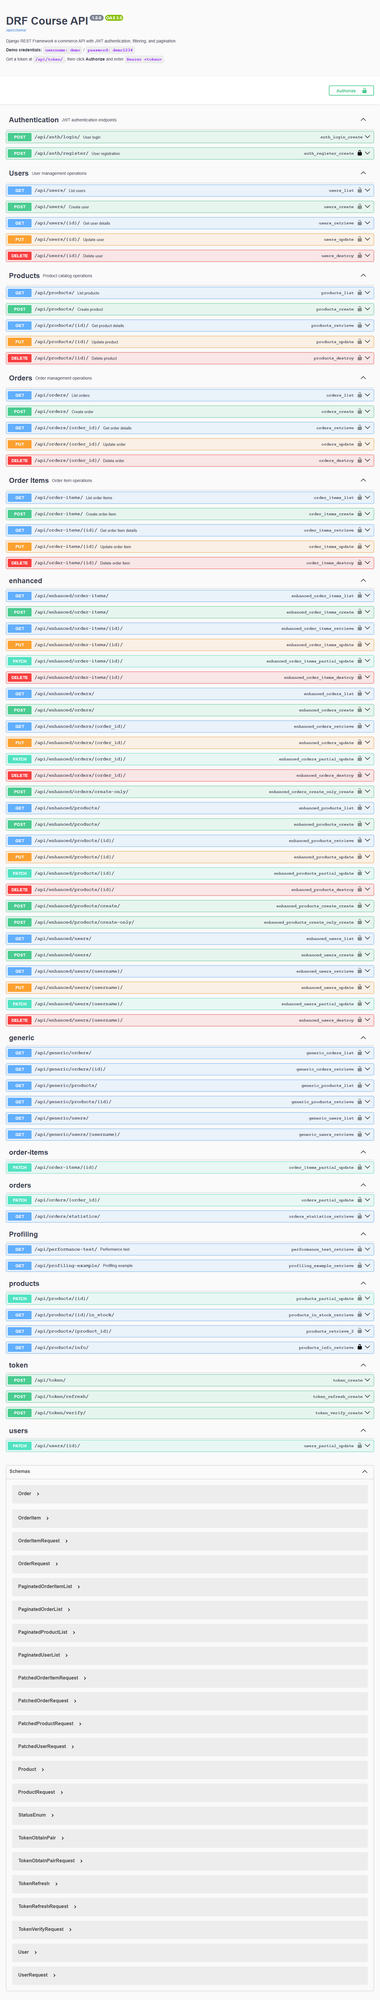This screenshot has height=2000, width=380.
Task: Click the black lock icon on products_info_retrieve row
Action: (360, 1348)
